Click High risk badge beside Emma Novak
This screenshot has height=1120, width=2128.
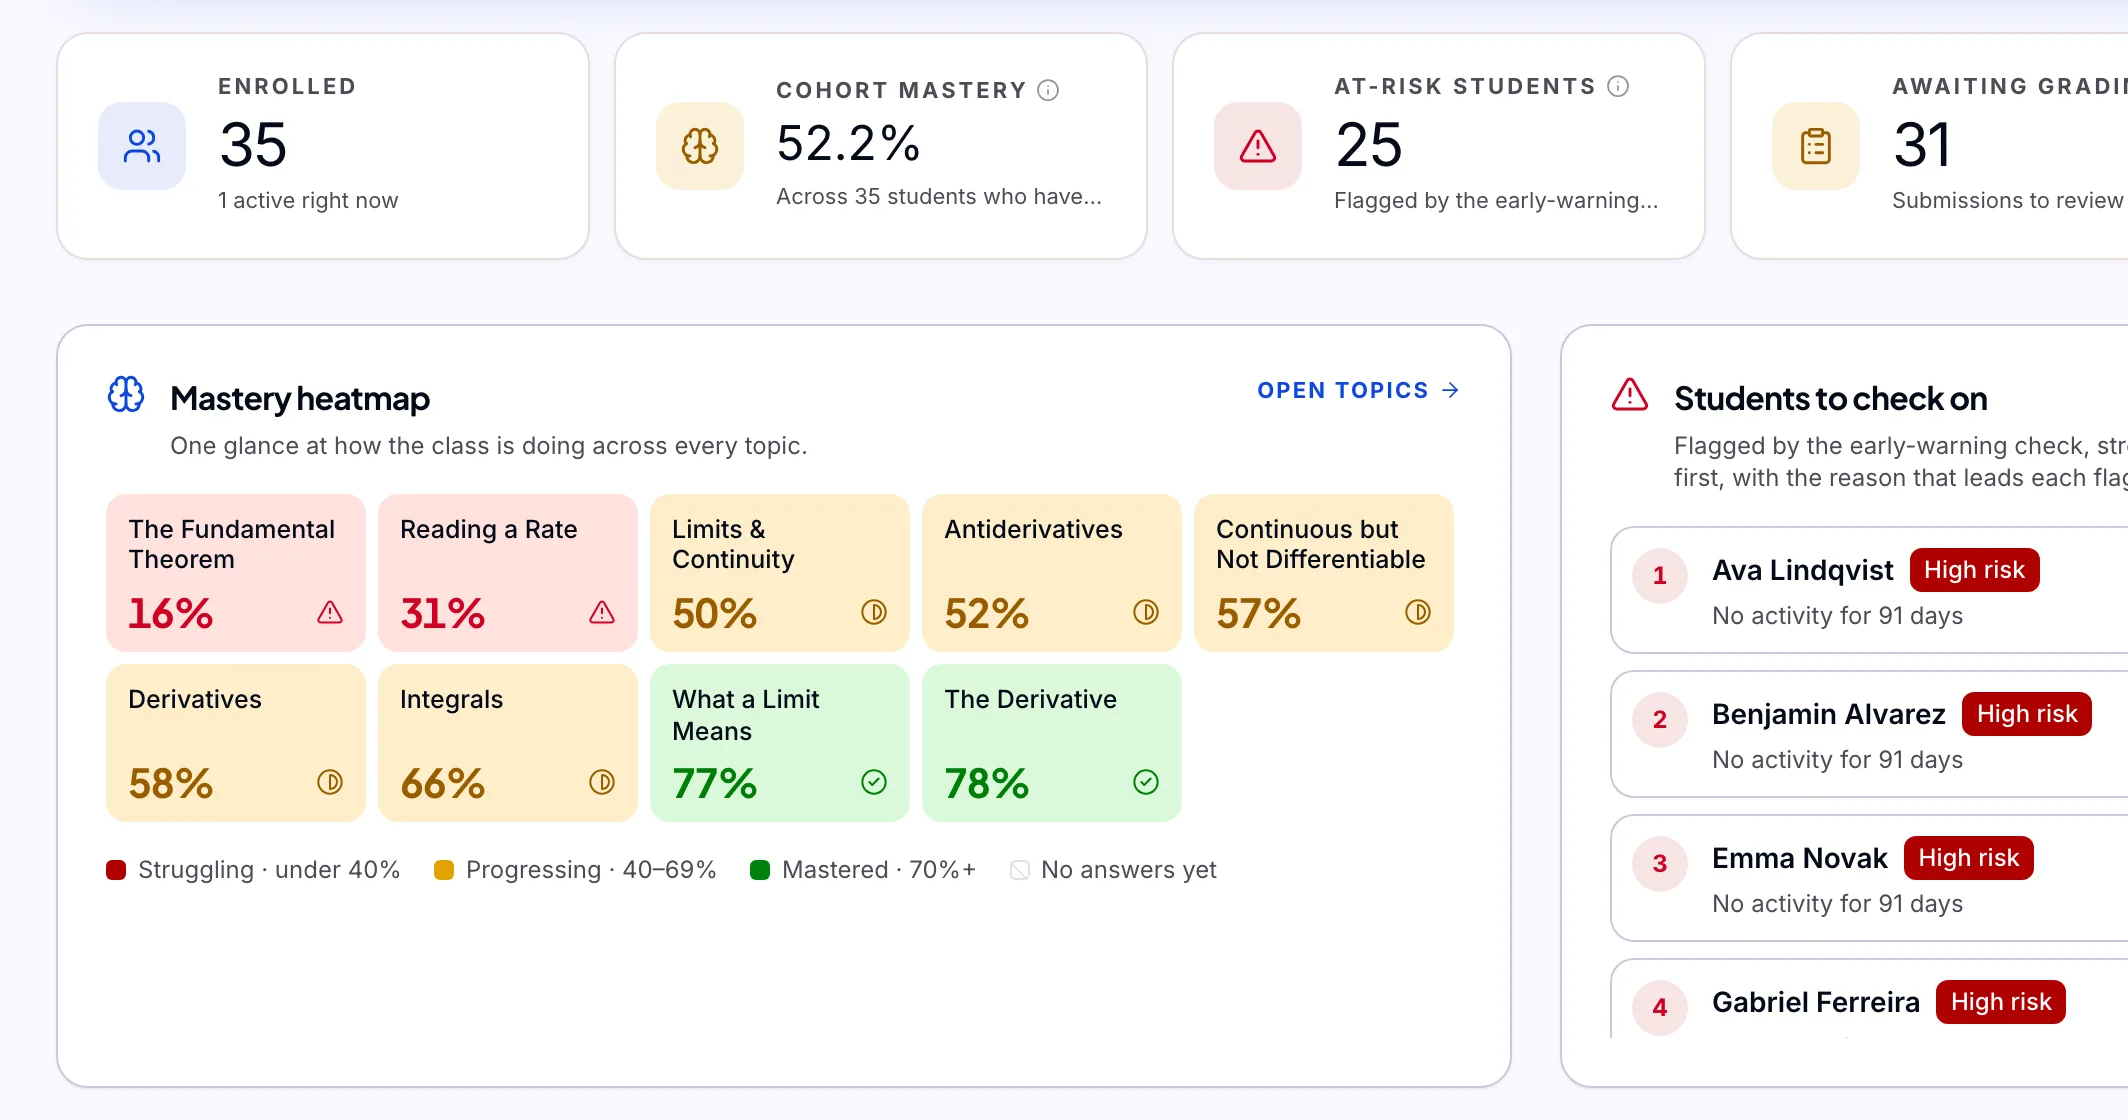pos(1968,858)
